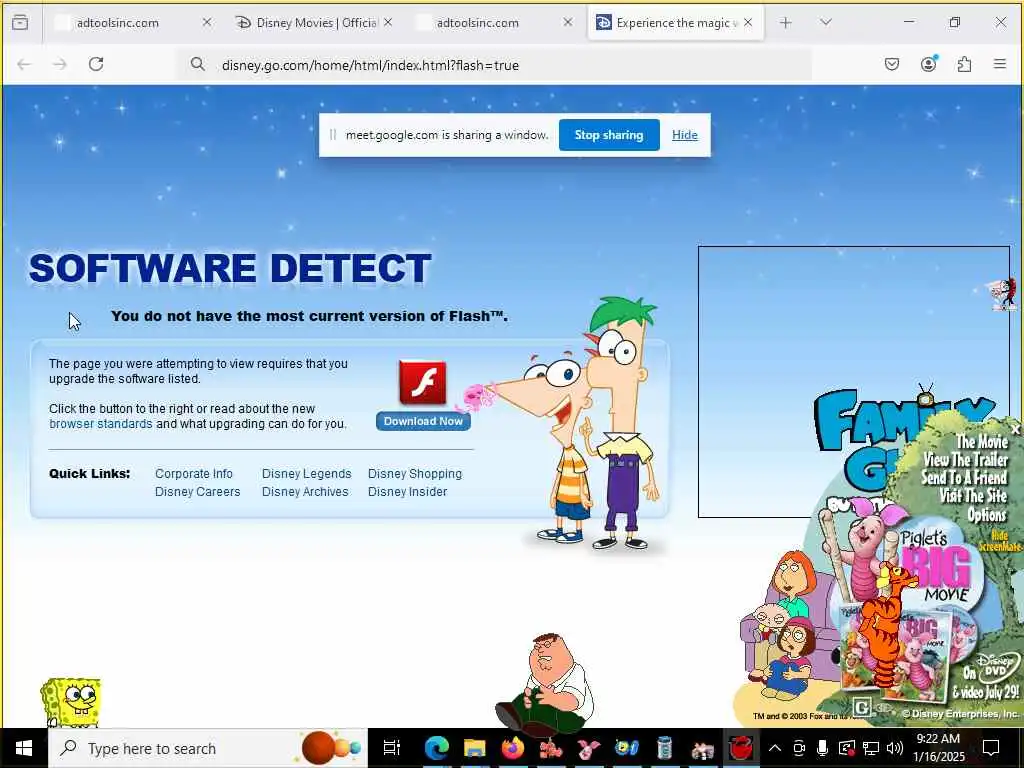This screenshot has width=1024, height=768.
Task: Switch to the Disney Movies | Official tab
Action: (317, 23)
